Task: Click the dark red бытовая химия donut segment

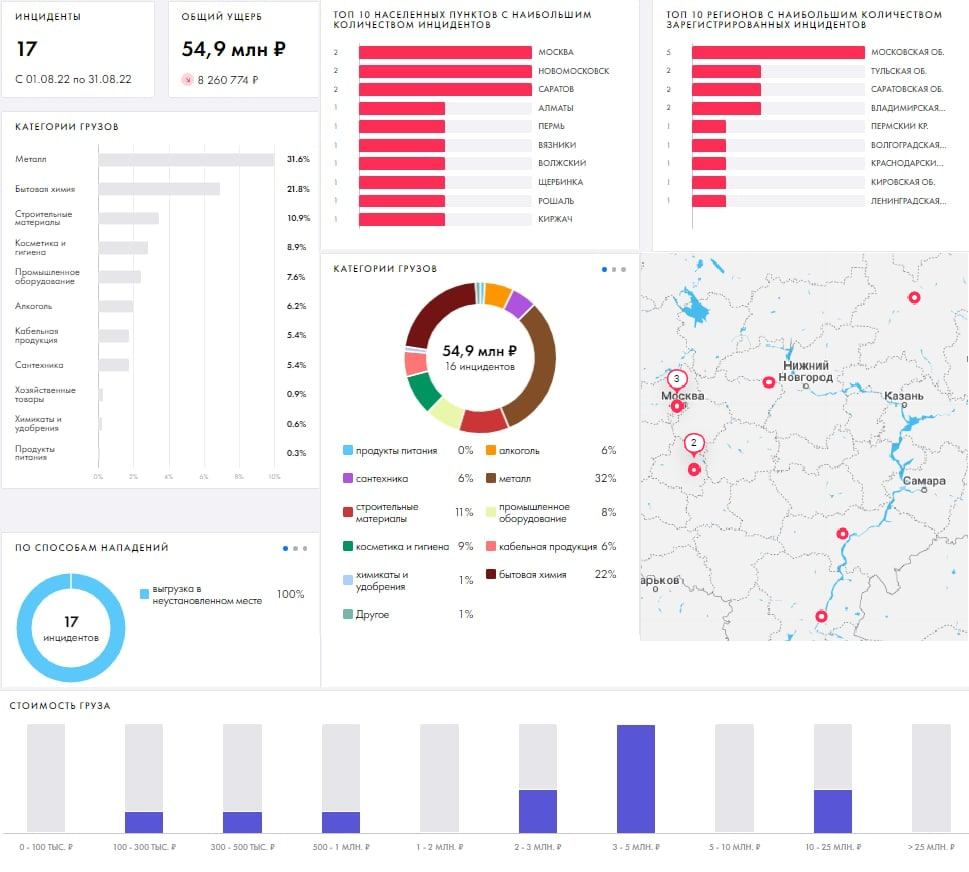Action: point(433,312)
